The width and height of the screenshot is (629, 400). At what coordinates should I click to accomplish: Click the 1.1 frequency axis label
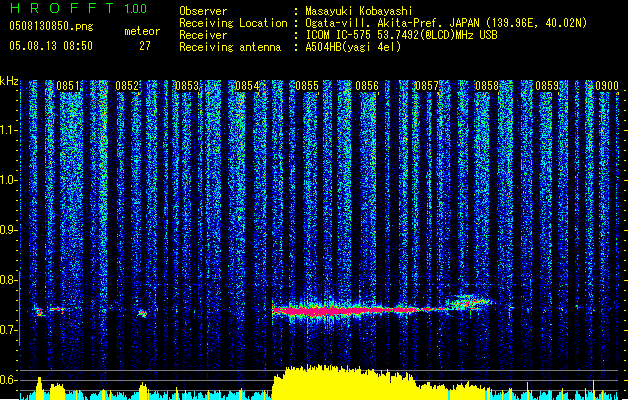(9, 130)
